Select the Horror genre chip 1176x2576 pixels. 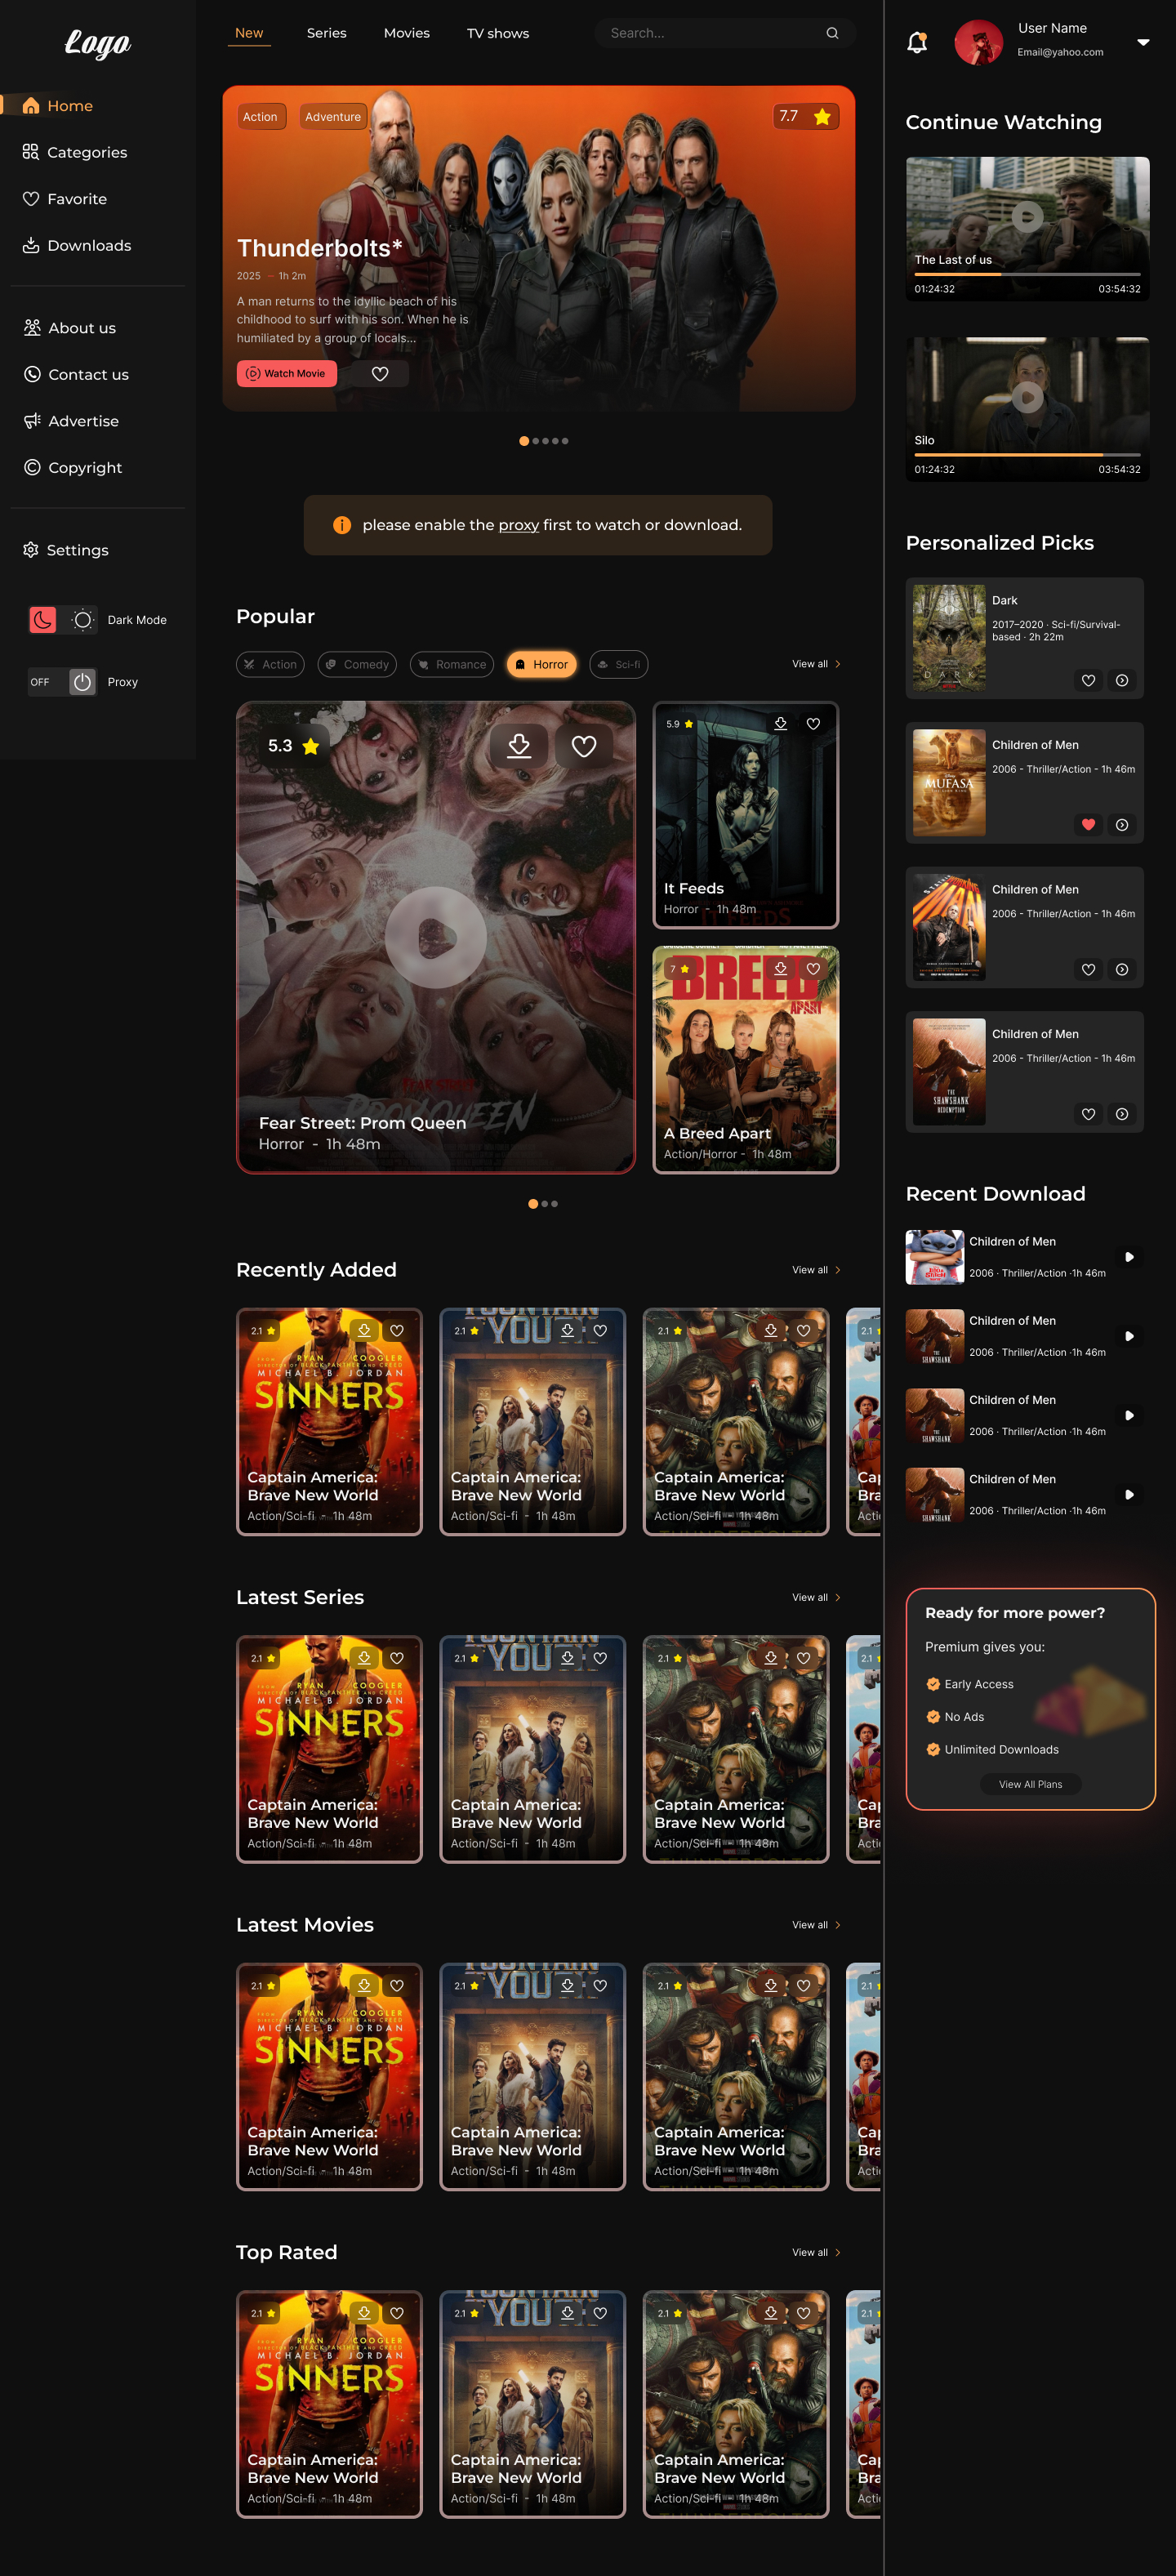[x=542, y=664]
